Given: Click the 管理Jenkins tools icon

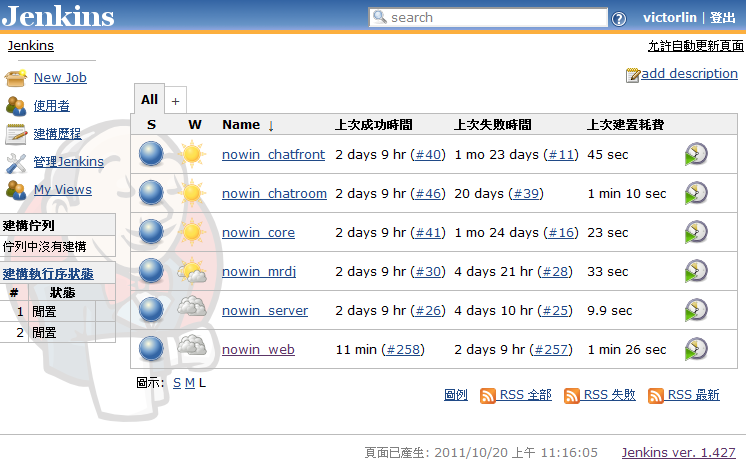Looking at the screenshot, I should [16, 161].
